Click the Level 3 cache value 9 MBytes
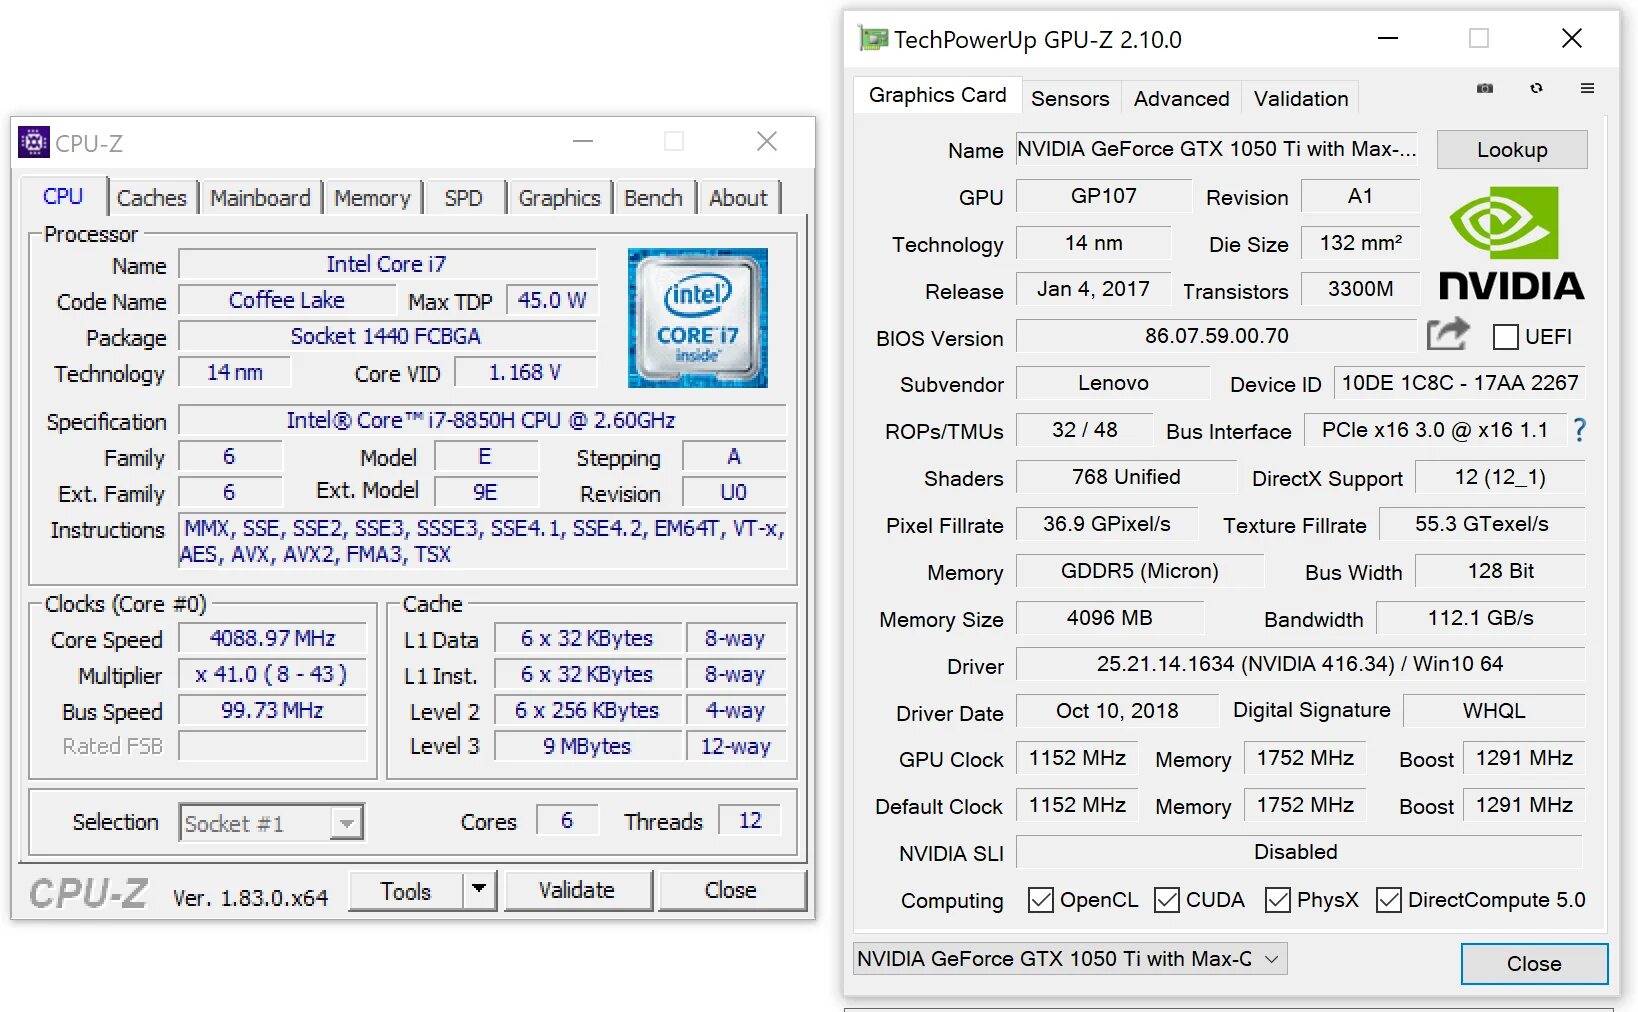This screenshot has width=1638, height=1012. [x=588, y=746]
